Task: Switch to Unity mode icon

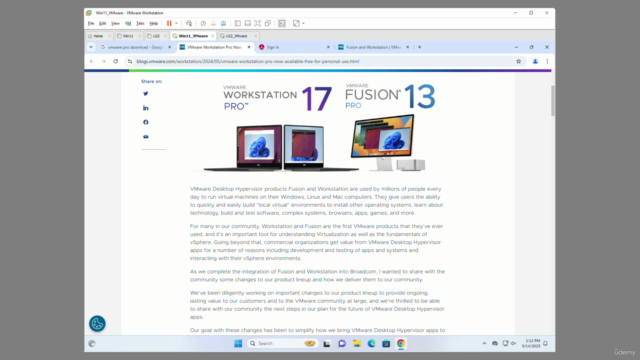Action: pyautogui.click(x=268, y=24)
